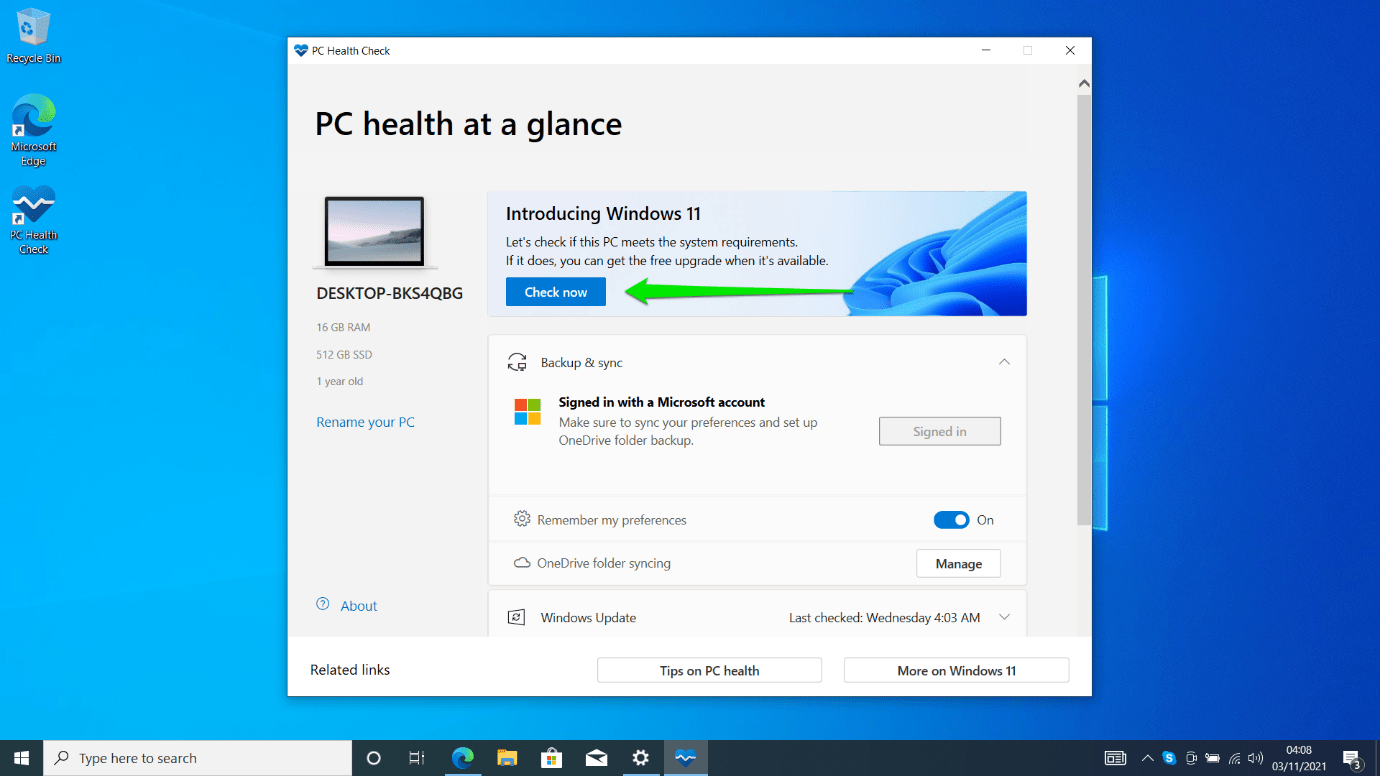
Task: Click the Backup & sync icon
Action: [x=516, y=362]
